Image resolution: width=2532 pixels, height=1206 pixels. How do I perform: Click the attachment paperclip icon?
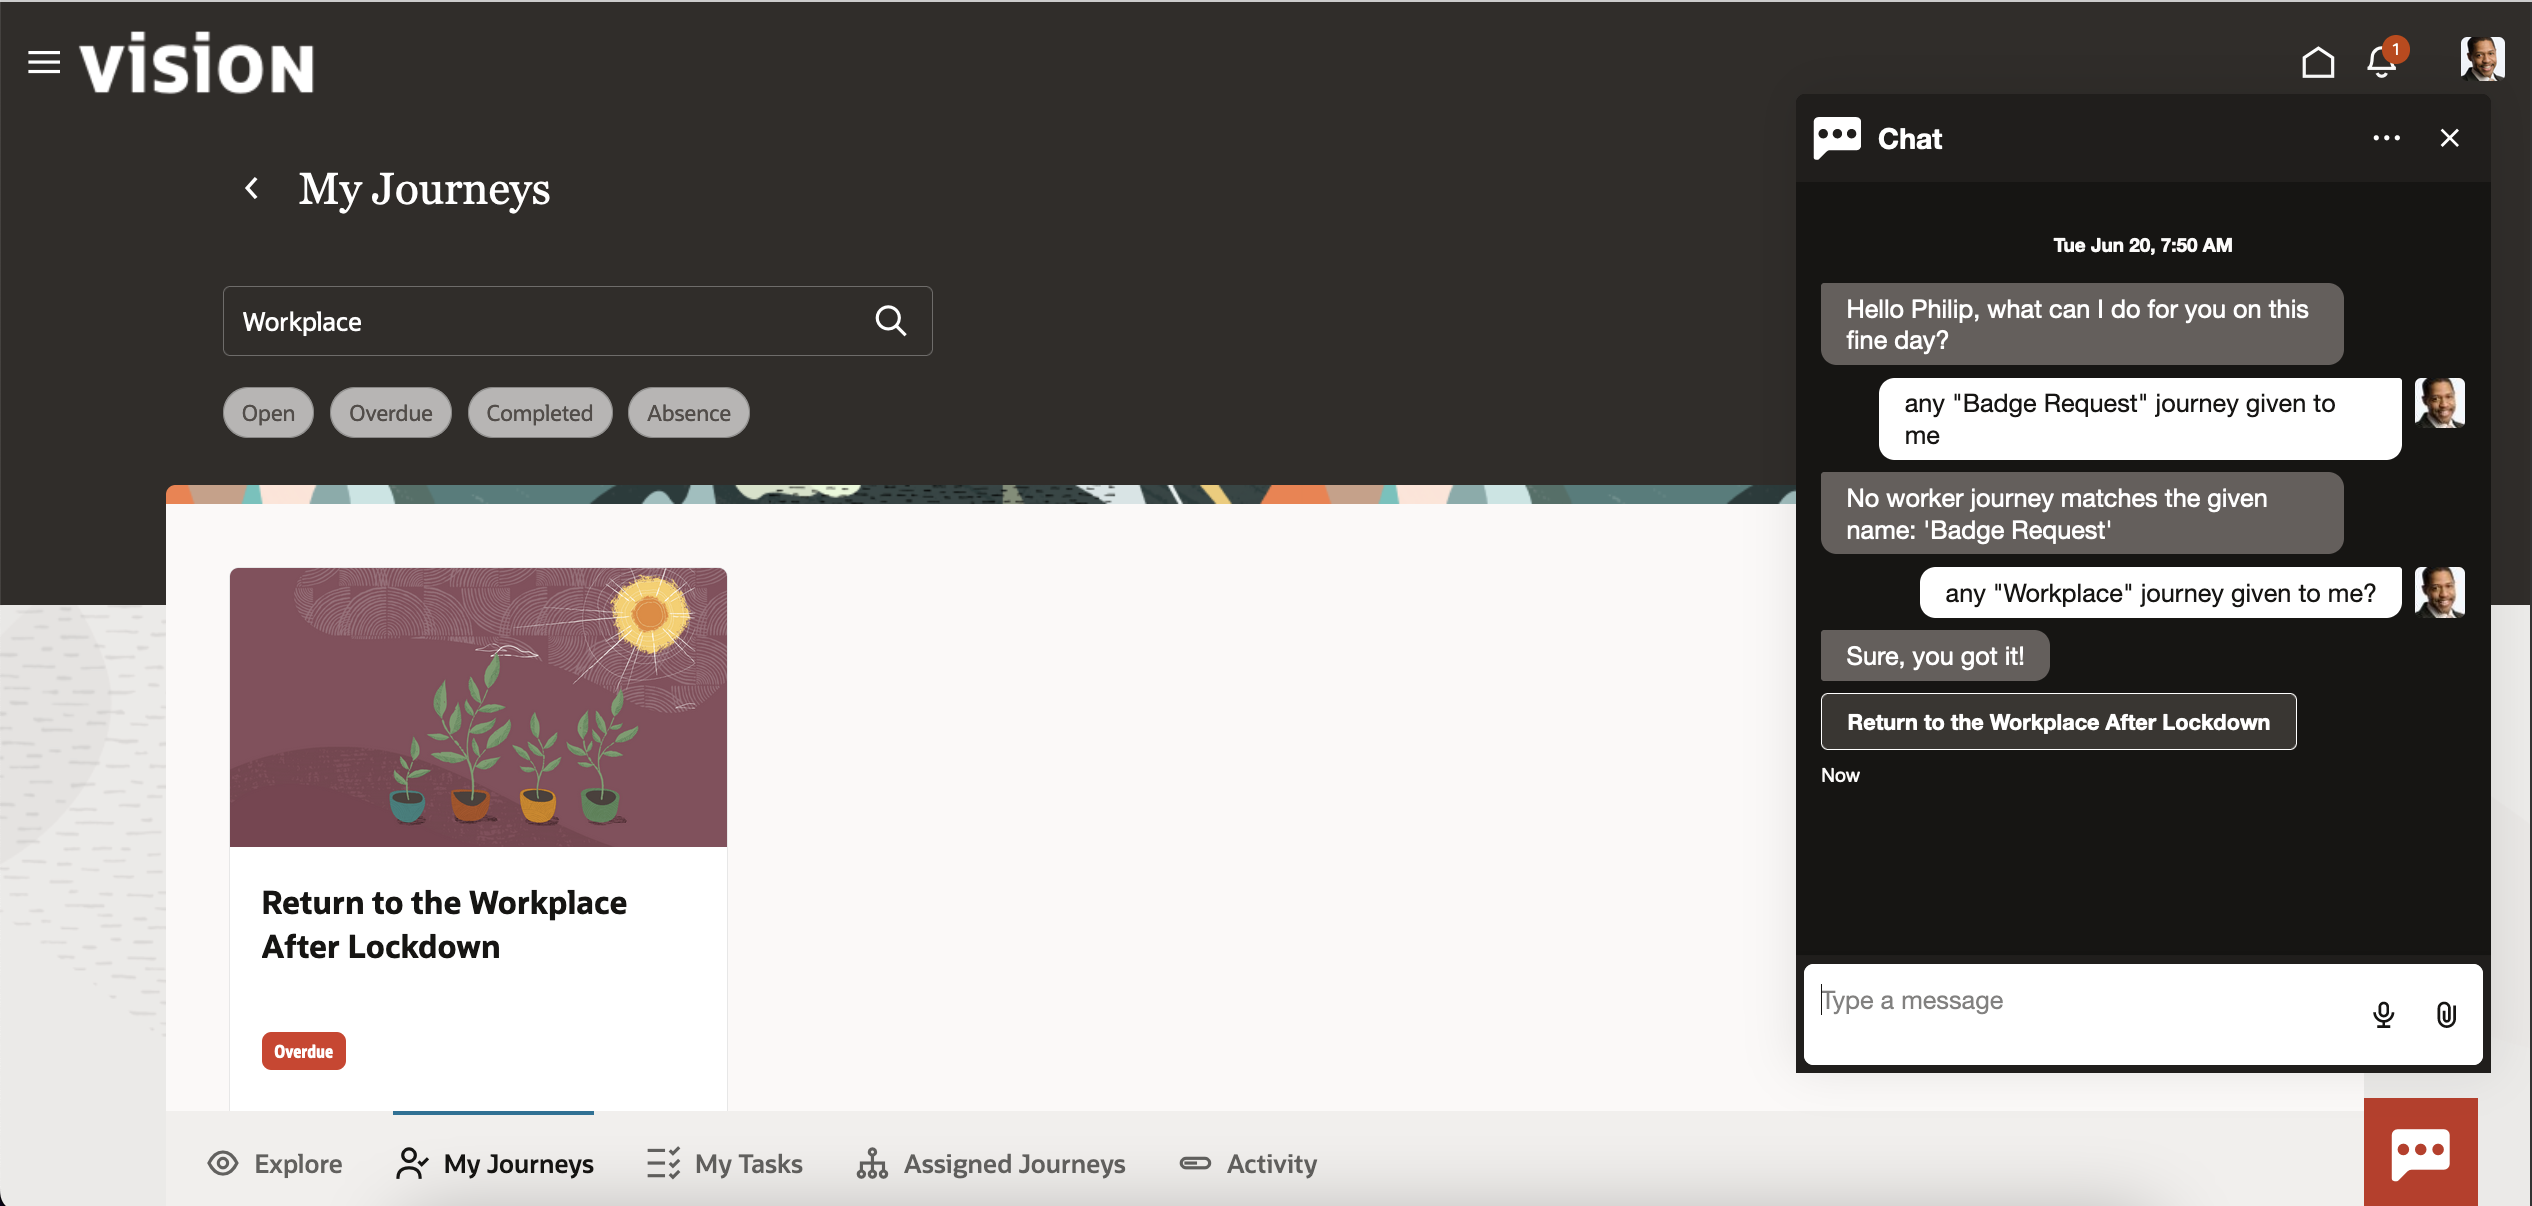coord(2446,1015)
